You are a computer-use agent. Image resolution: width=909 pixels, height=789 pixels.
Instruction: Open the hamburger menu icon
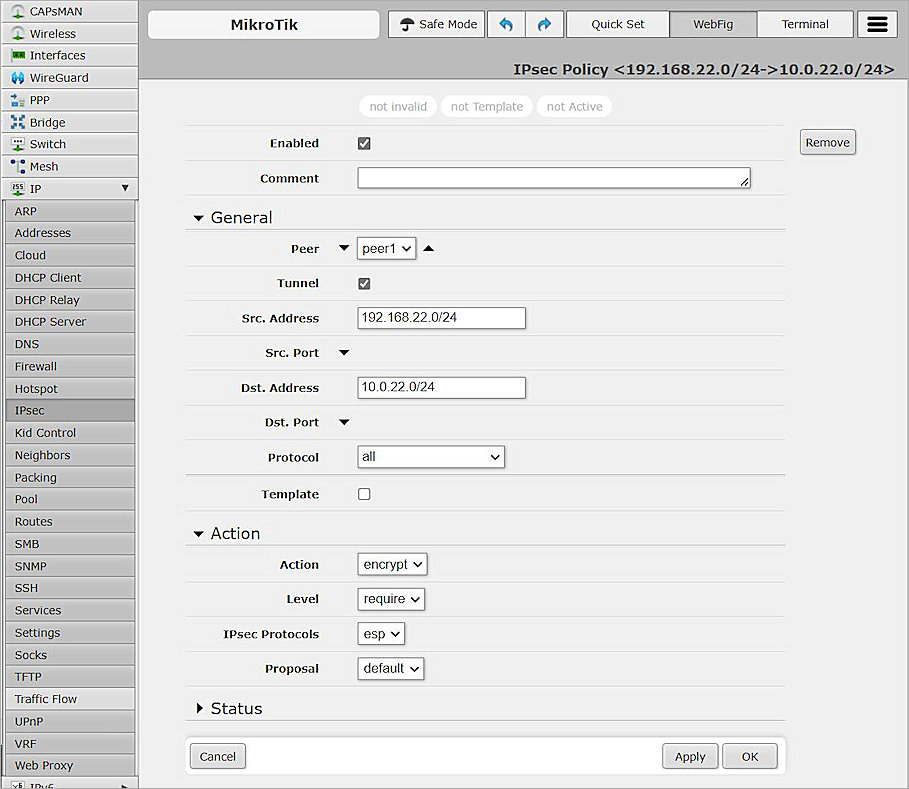point(877,25)
